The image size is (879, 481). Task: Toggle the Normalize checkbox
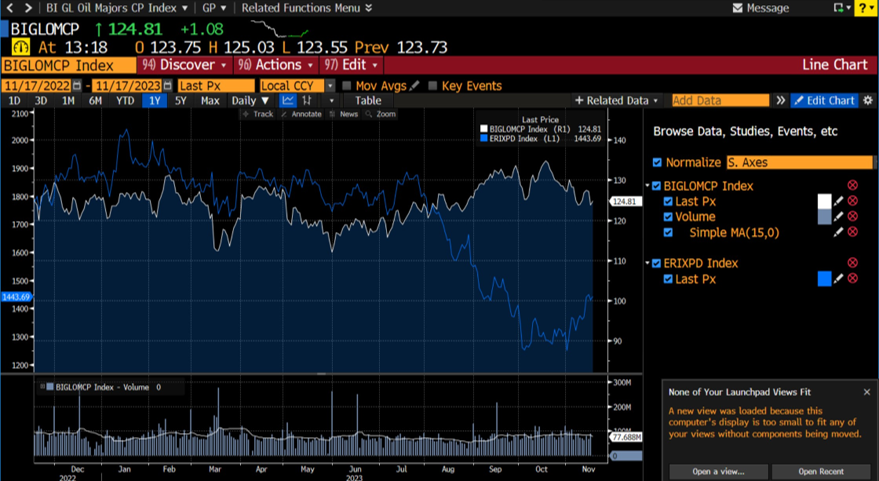click(x=657, y=162)
